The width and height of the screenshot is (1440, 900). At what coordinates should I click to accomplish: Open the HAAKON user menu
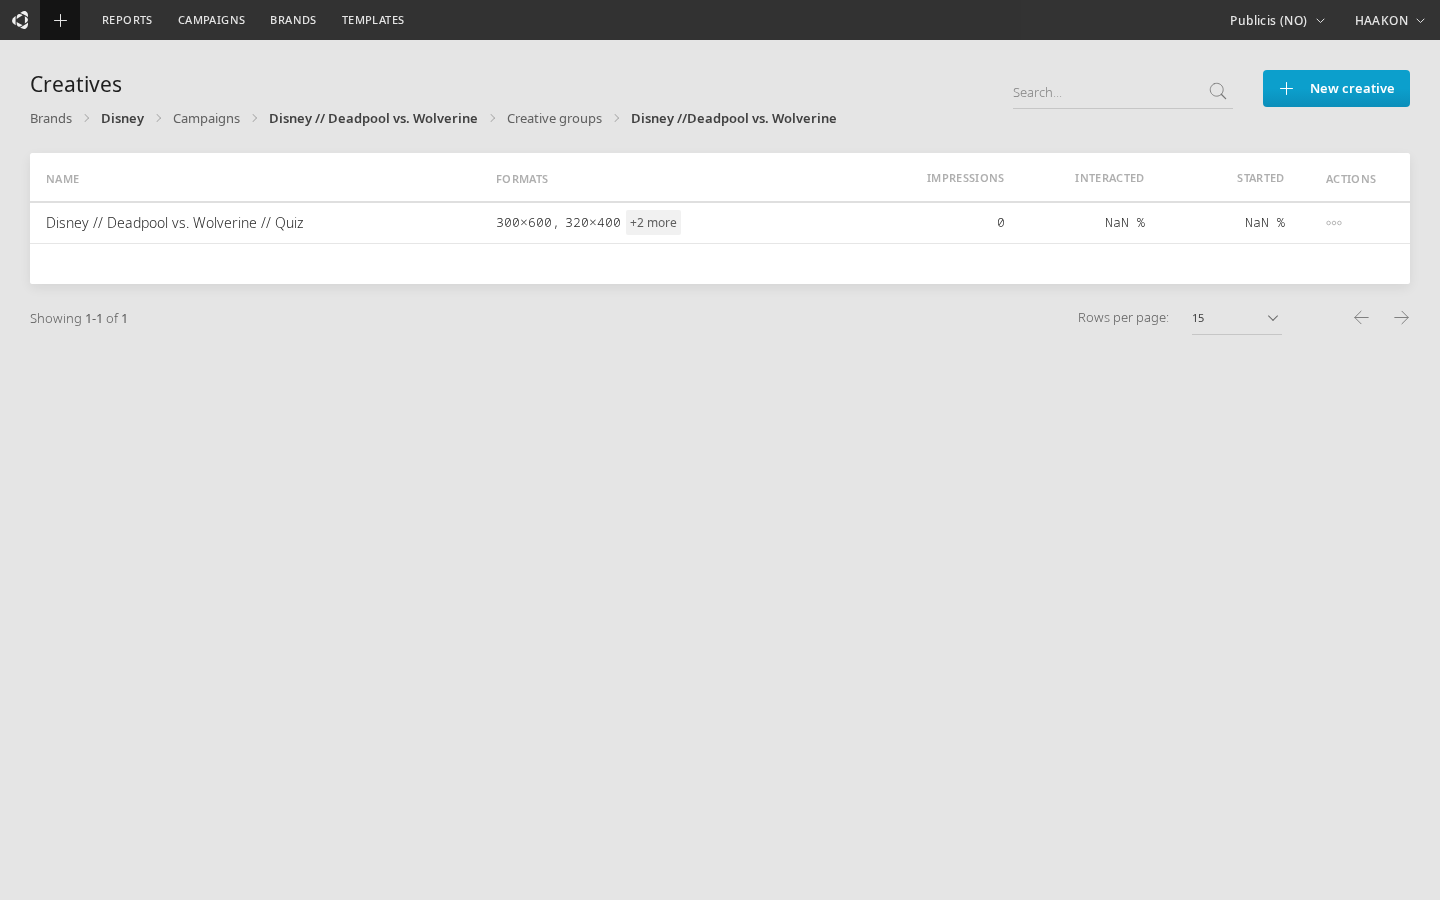pos(1389,20)
